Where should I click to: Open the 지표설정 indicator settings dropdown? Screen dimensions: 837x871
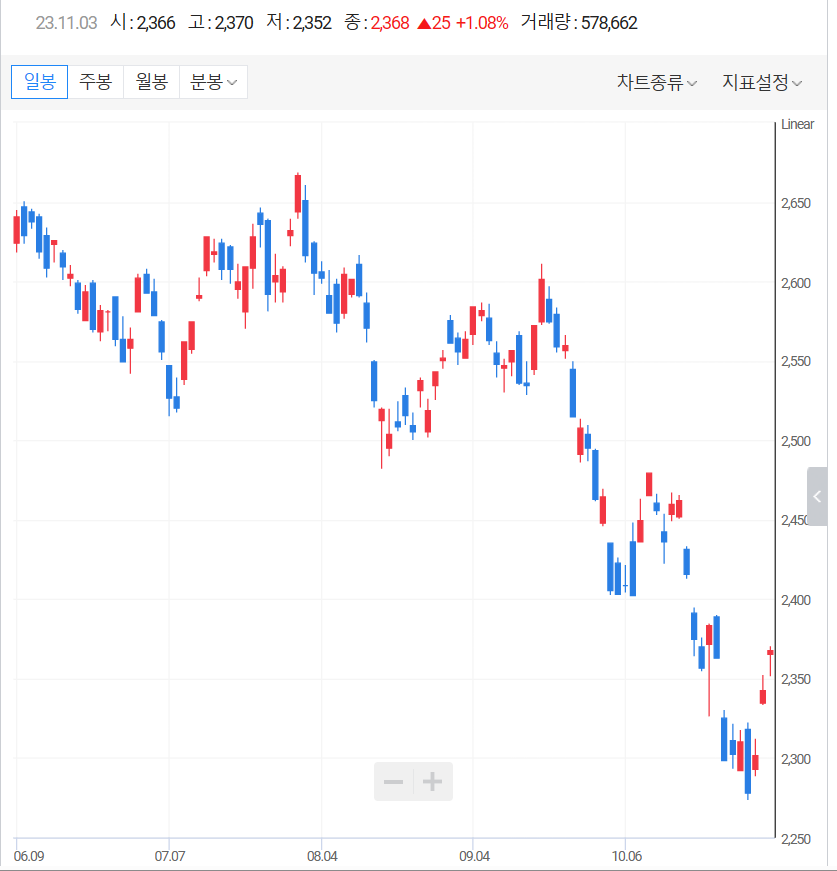[x=761, y=82]
